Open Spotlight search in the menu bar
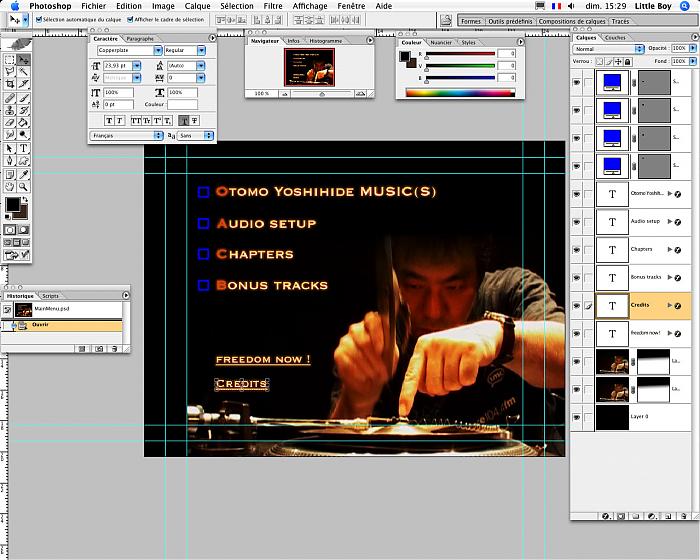The image size is (700, 560). pos(685,6)
